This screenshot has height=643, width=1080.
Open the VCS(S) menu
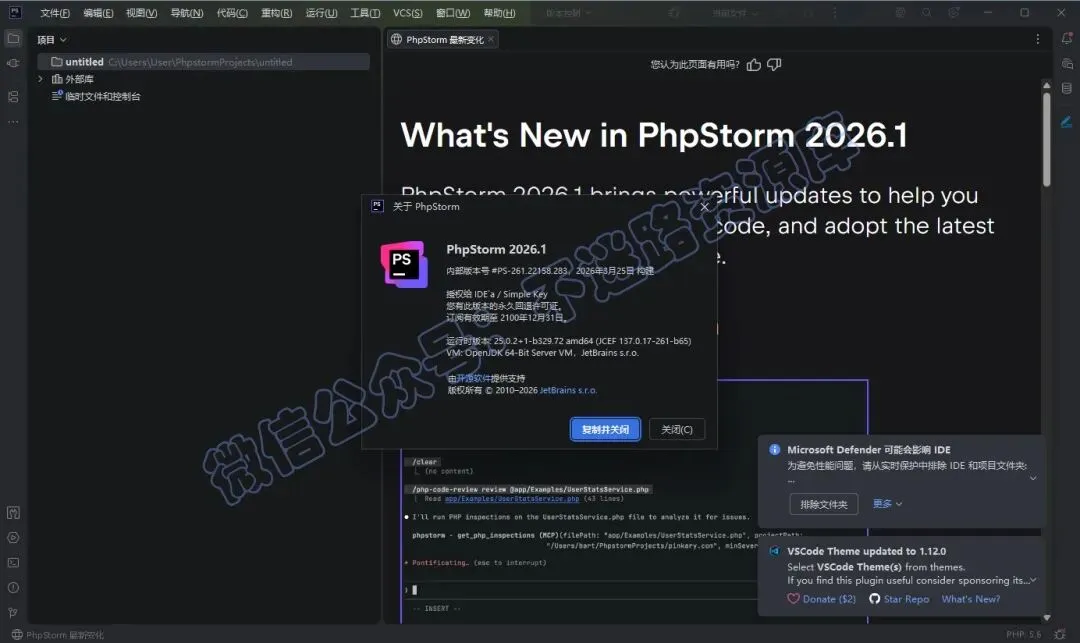tap(408, 13)
